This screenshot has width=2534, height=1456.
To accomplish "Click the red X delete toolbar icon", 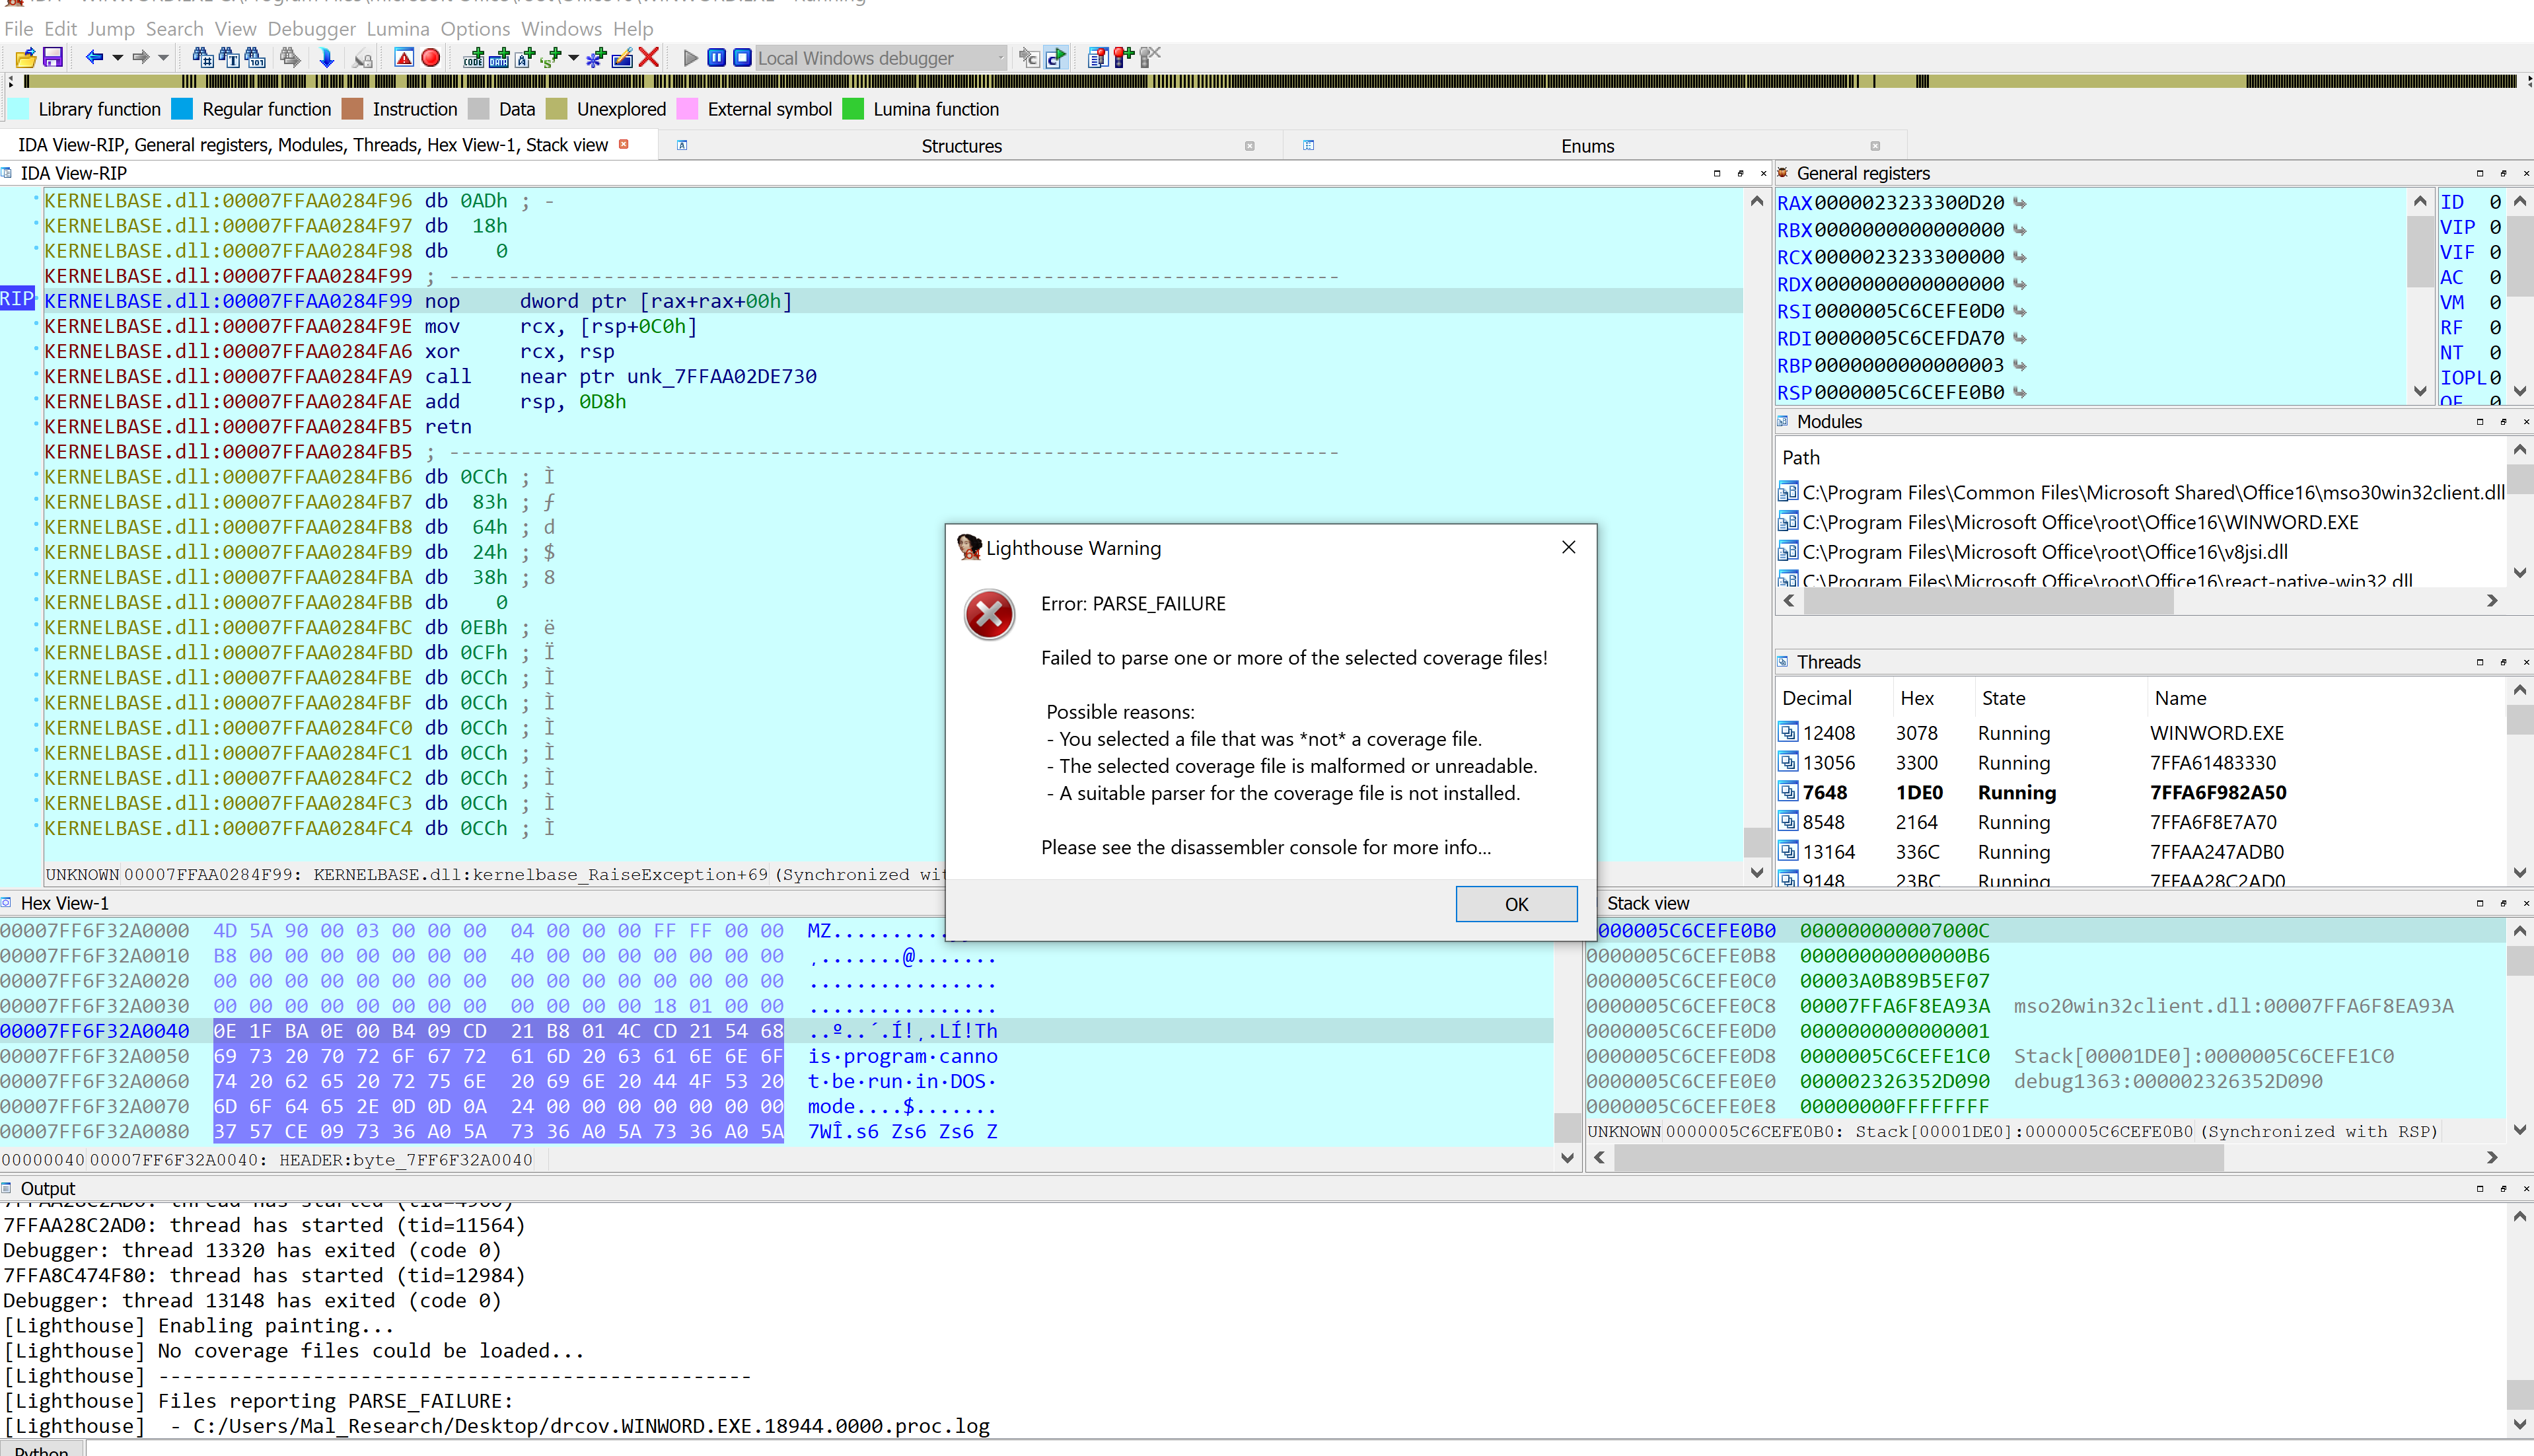I will point(649,58).
